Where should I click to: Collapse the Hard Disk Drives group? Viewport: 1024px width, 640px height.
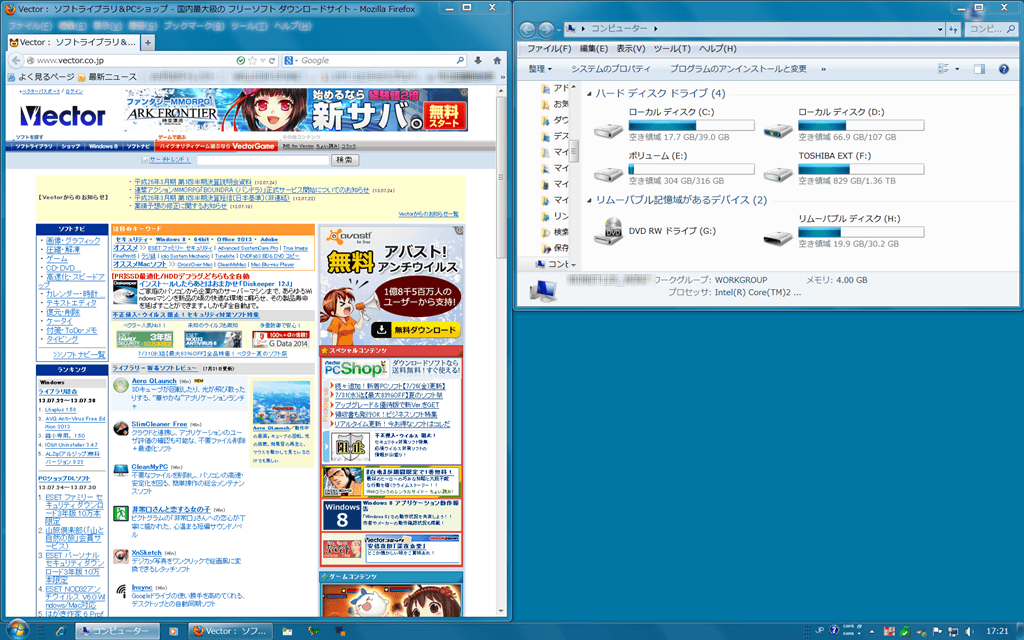click(x=589, y=94)
